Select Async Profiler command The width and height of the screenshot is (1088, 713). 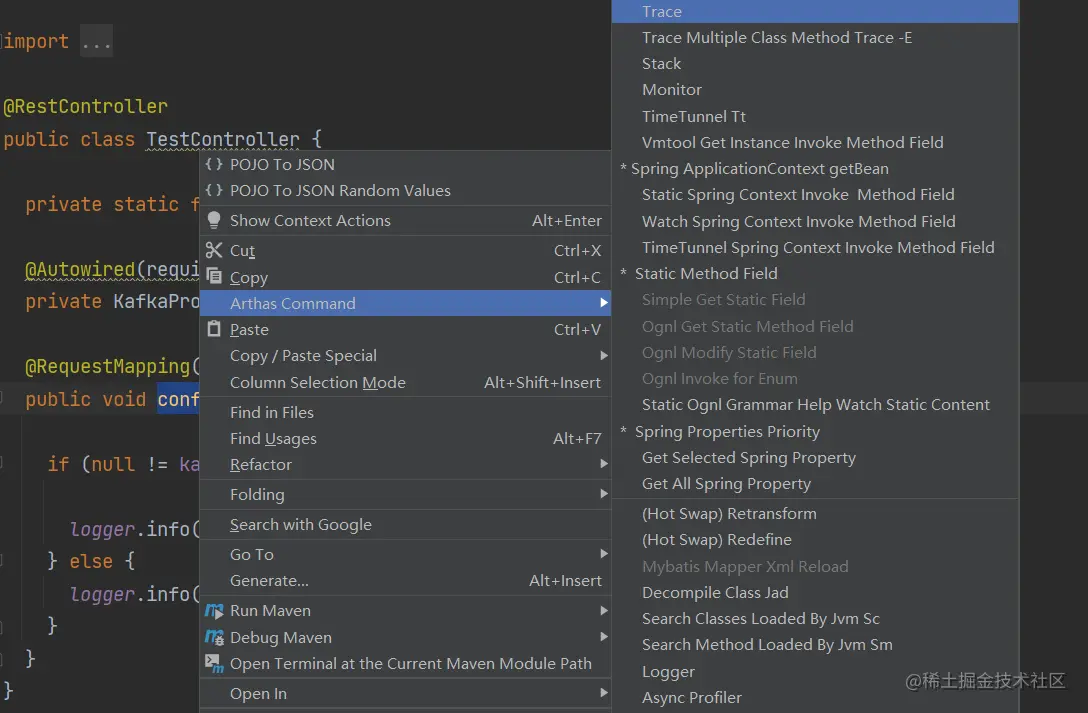click(815, 698)
